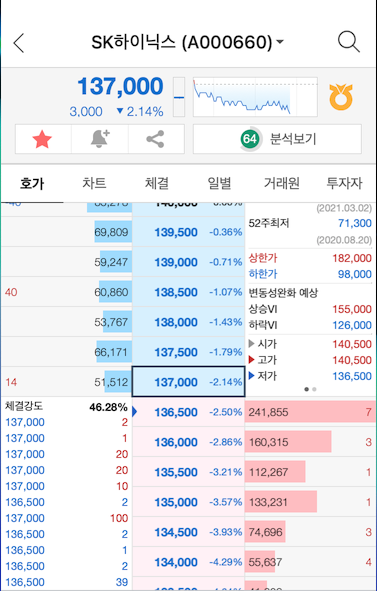Tap ask volume 69,809
The width and height of the screenshot is (377, 591).
coord(112,232)
